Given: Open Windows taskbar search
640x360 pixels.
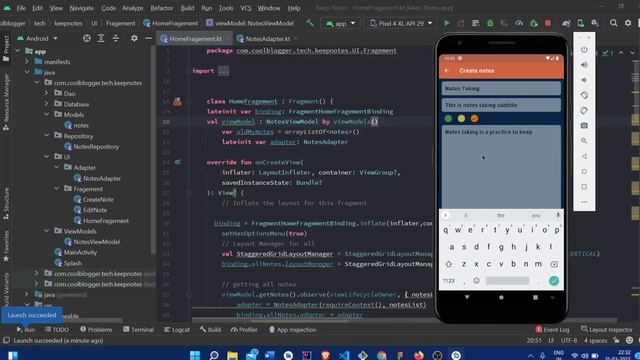Looking at the screenshot, I should coord(214,355).
